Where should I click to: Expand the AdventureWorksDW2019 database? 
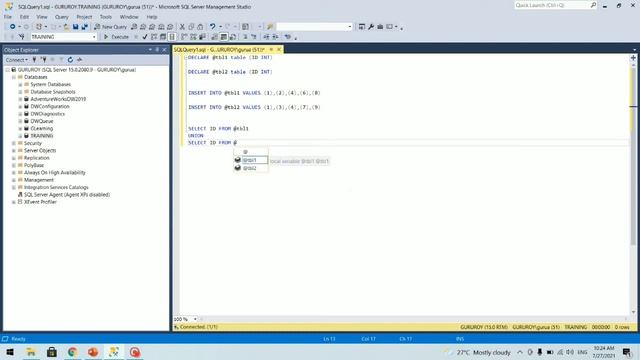coord(20,99)
